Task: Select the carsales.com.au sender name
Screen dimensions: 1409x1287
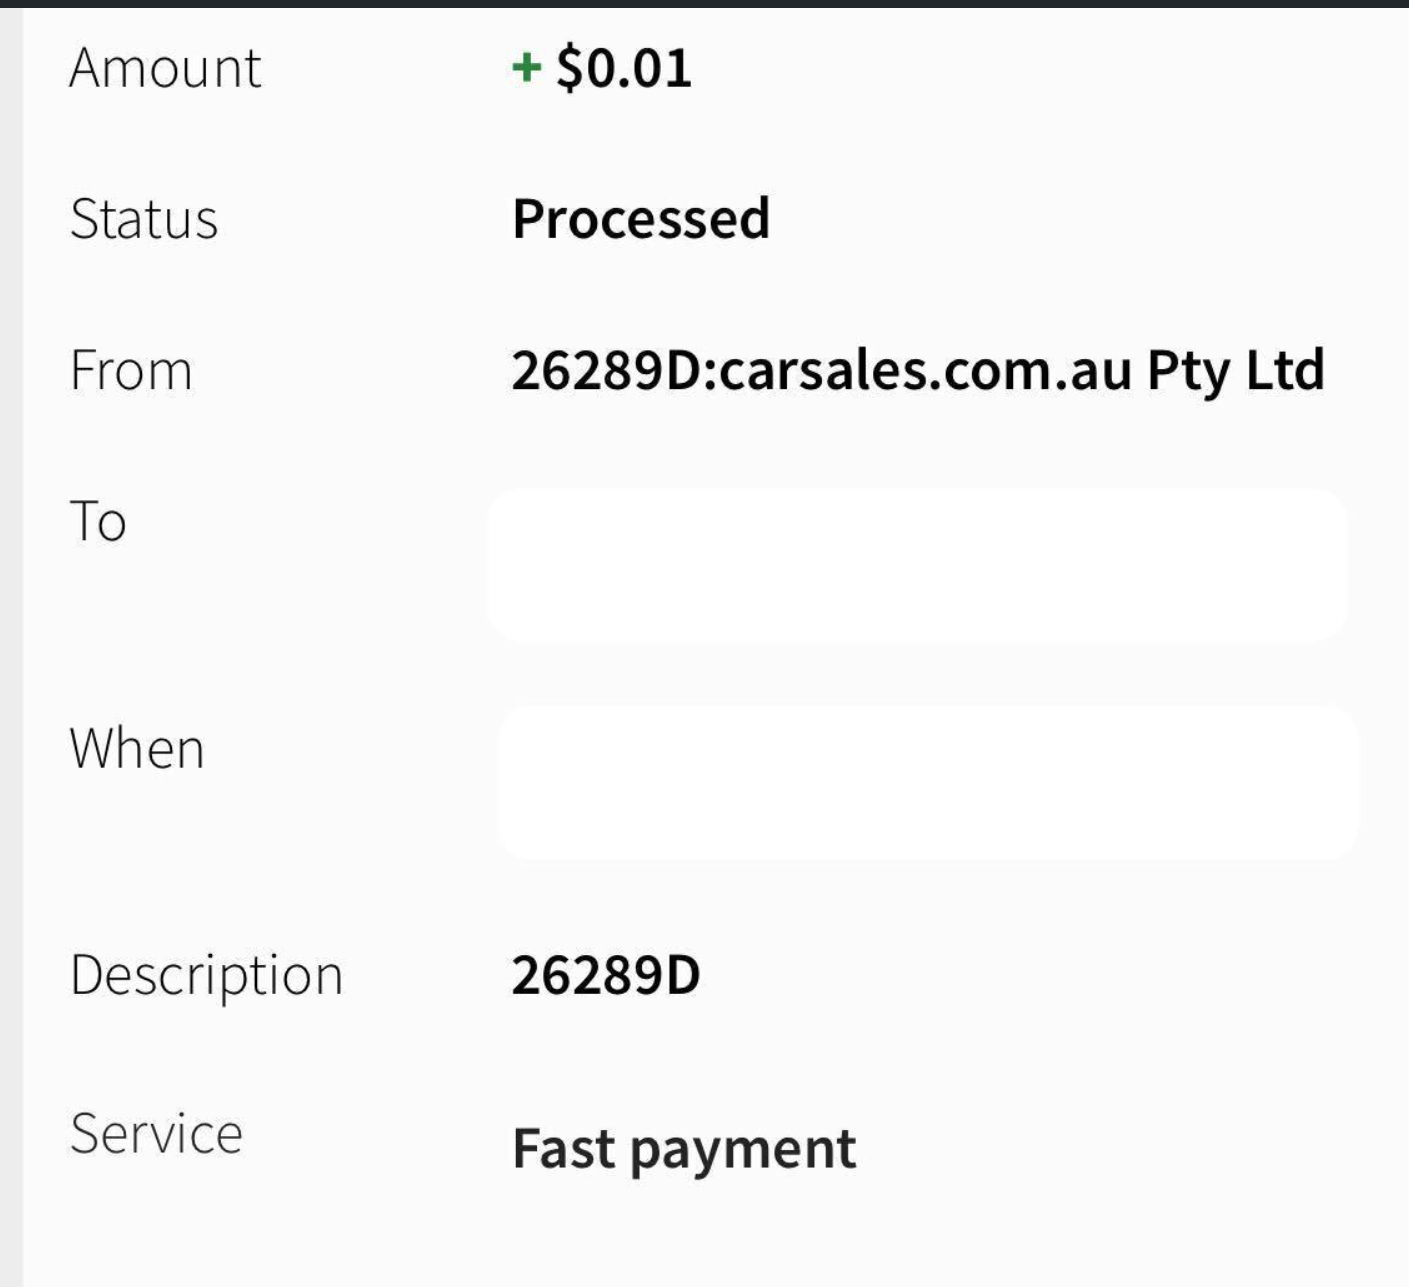Action: coord(924,370)
